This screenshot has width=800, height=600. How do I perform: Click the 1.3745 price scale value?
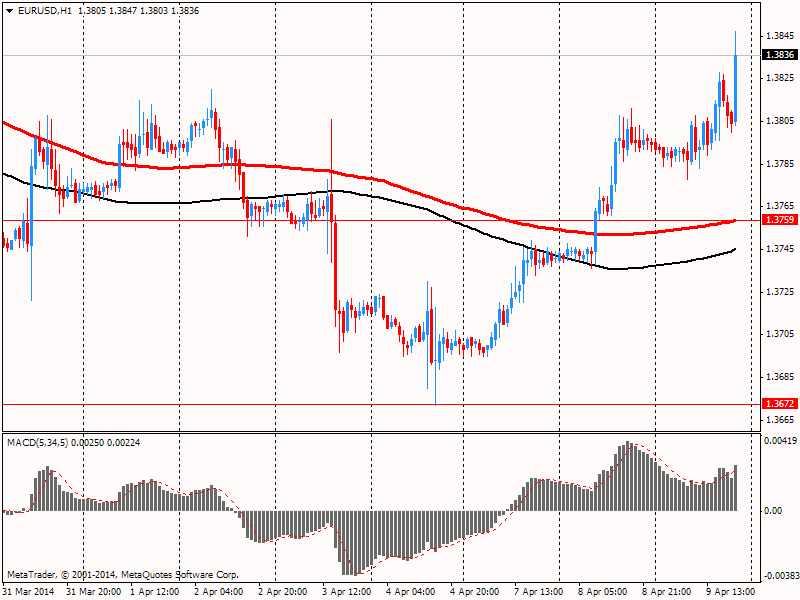pyautogui.click(x=780, y=248)
